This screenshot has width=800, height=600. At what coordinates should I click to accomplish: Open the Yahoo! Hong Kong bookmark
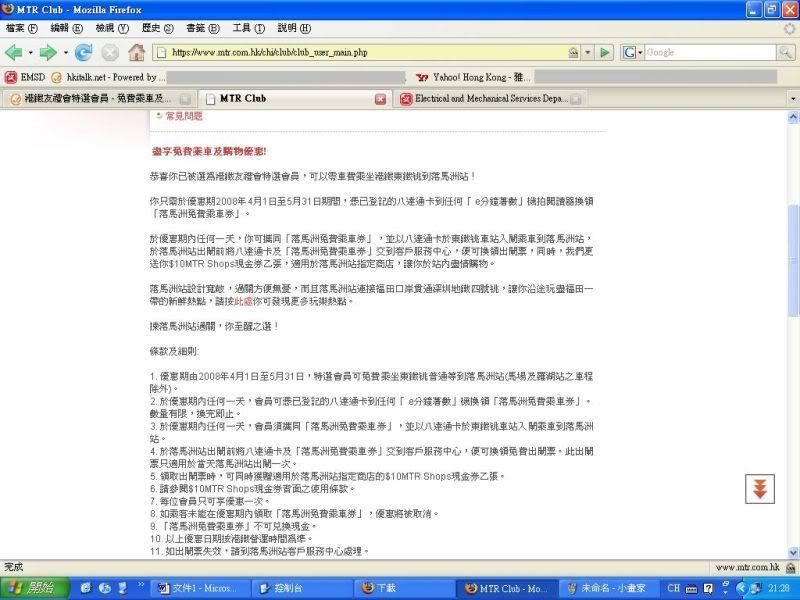473,78
